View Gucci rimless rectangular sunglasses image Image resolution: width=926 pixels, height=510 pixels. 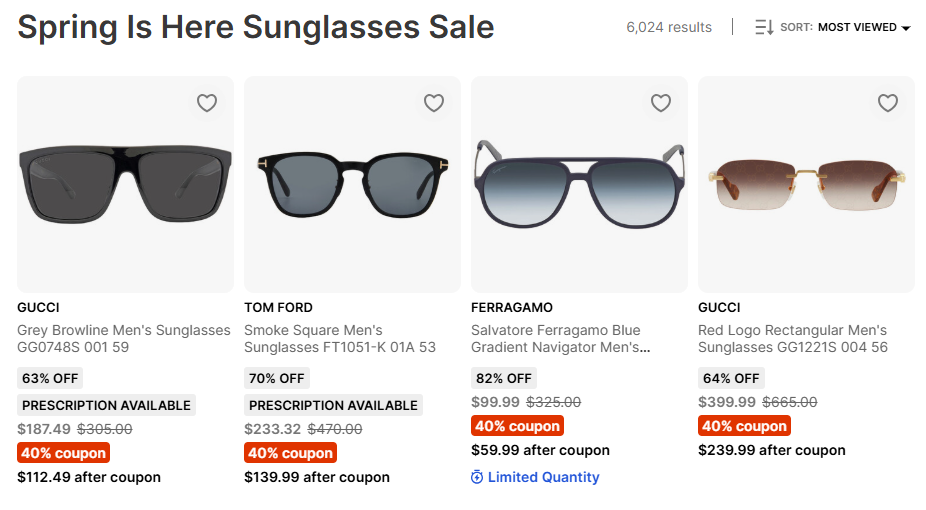tap(806, 187)
